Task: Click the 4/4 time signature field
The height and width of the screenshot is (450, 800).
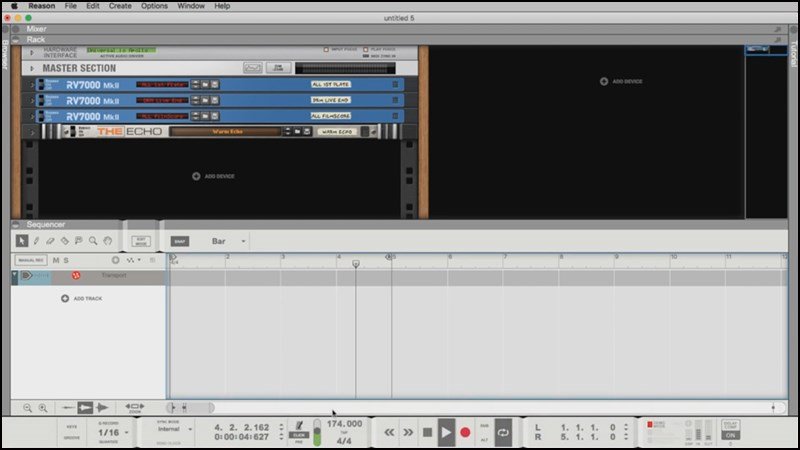Action: (344, 441)
